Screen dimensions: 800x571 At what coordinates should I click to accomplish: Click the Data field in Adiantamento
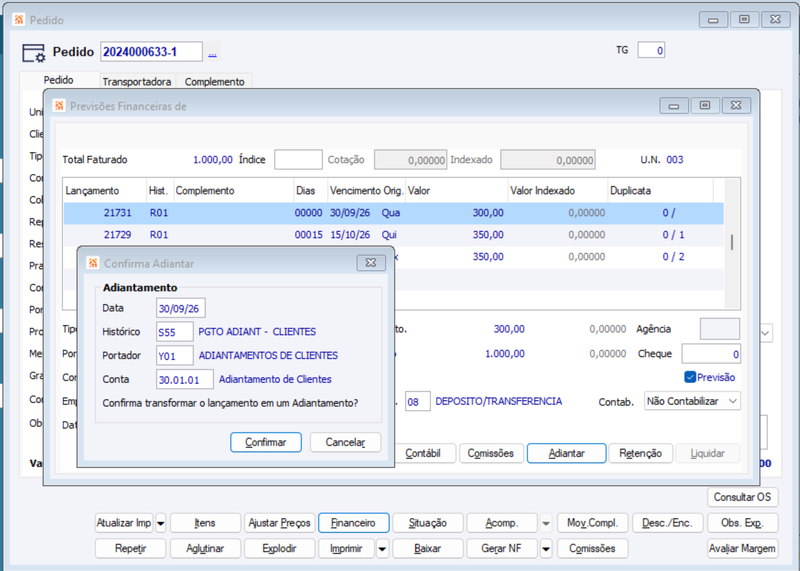click(181, 308)
